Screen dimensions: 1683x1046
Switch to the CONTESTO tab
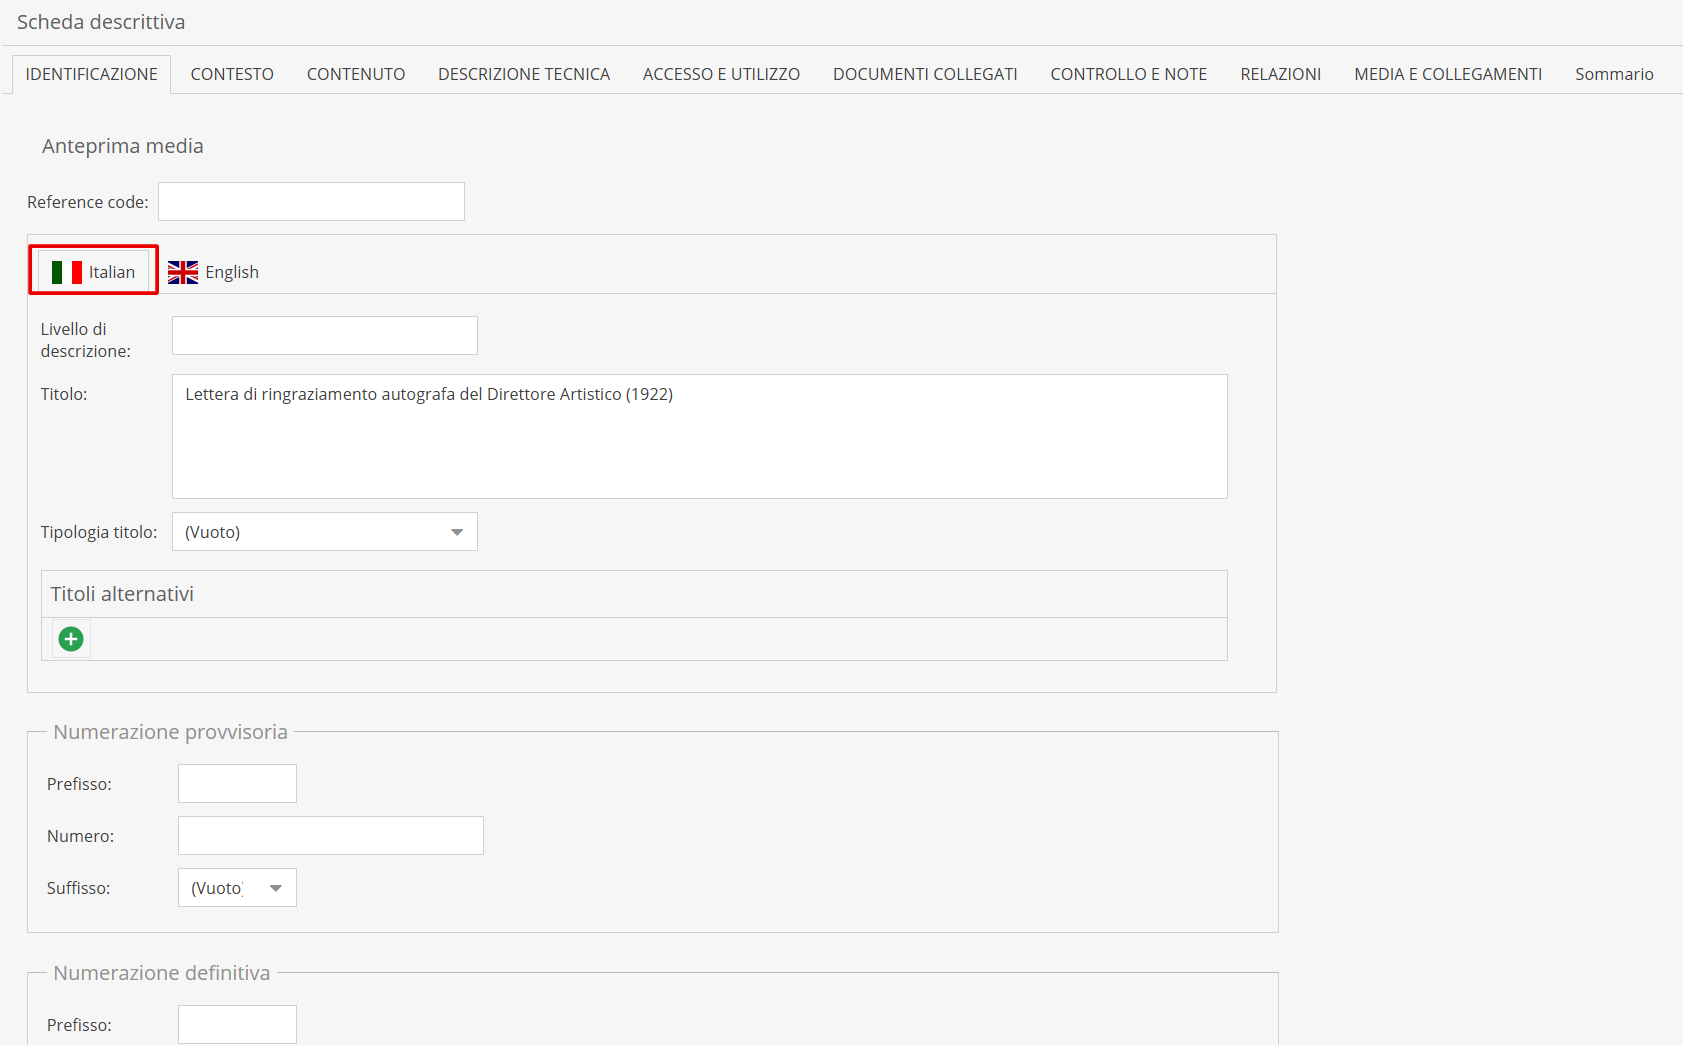[232, 74]
